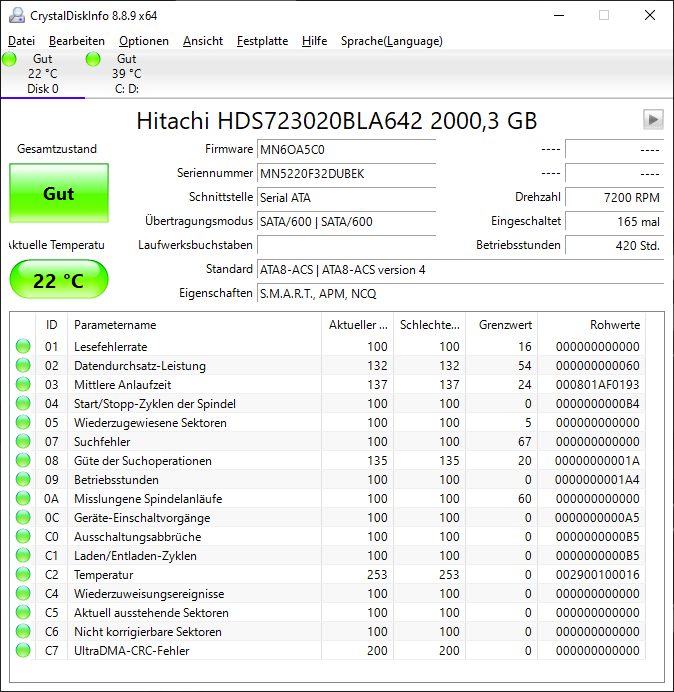Select the Wiederzugewiesene Sektoren parameter name
Image resolution: width=674 pixels, height=692 pixels.
(x=150, y=423)
